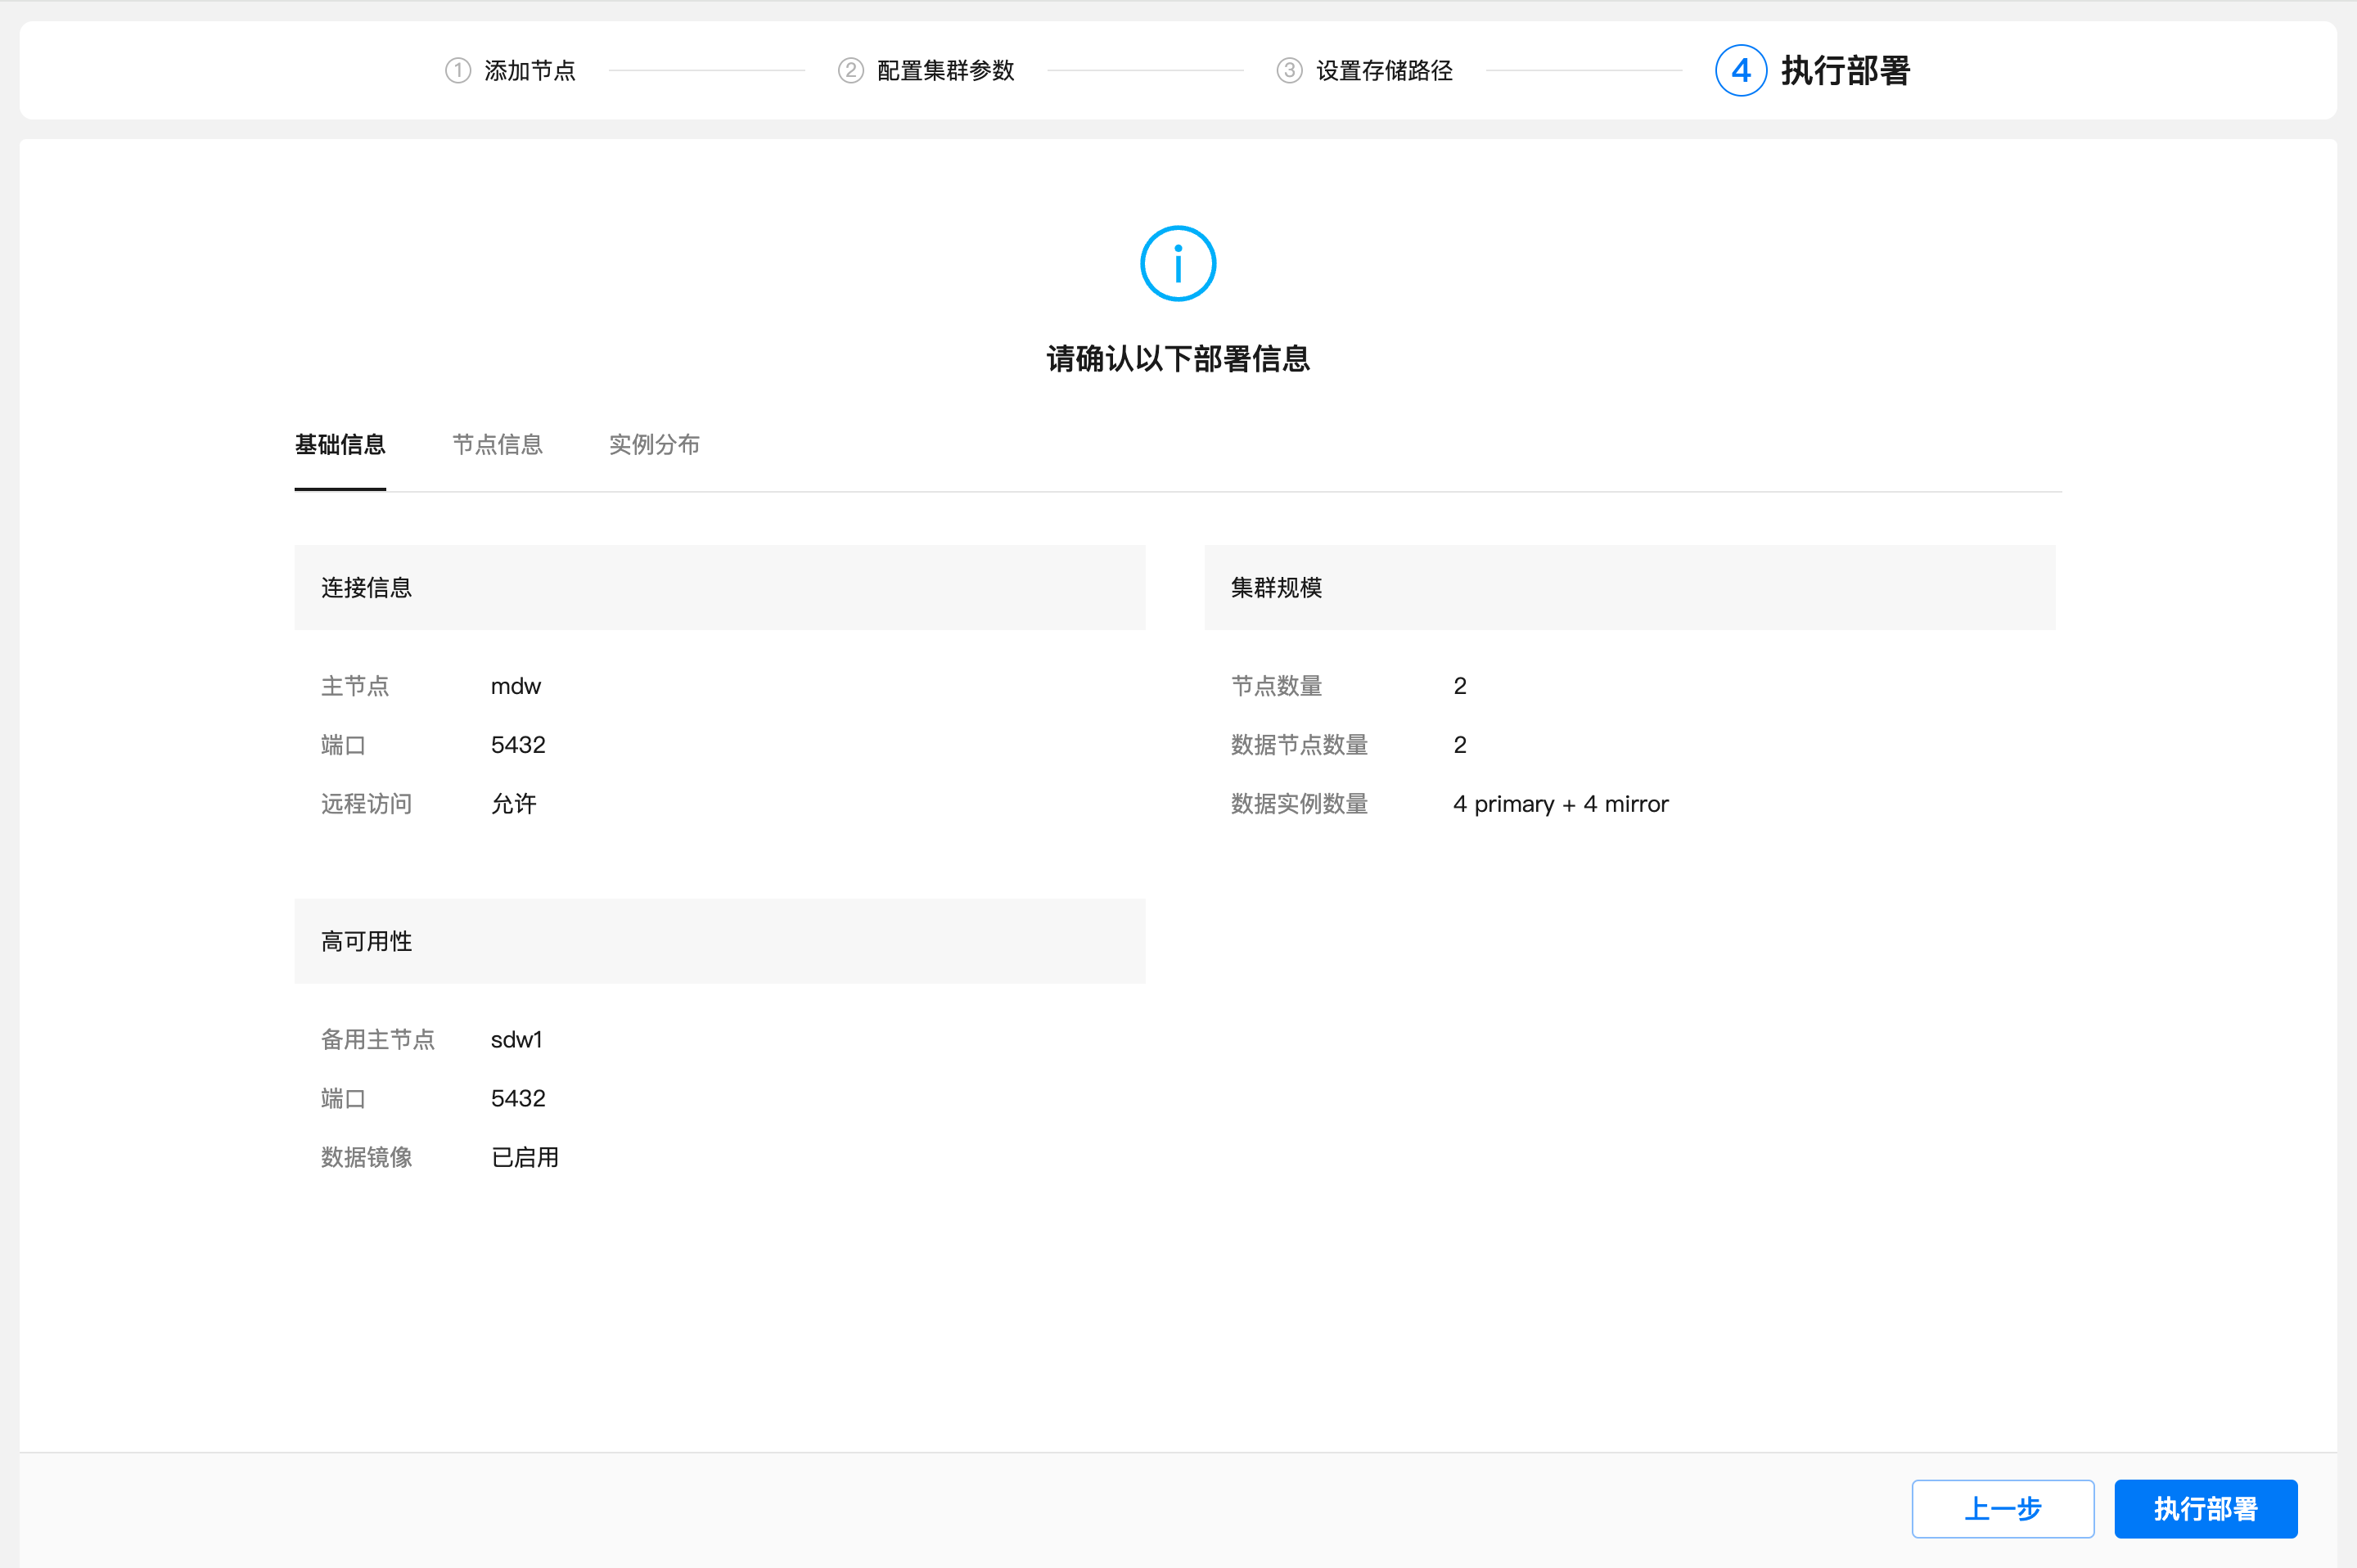Click the 远程访问 label
Viewport: 2357px width, 1568px height.
[366, 804]
